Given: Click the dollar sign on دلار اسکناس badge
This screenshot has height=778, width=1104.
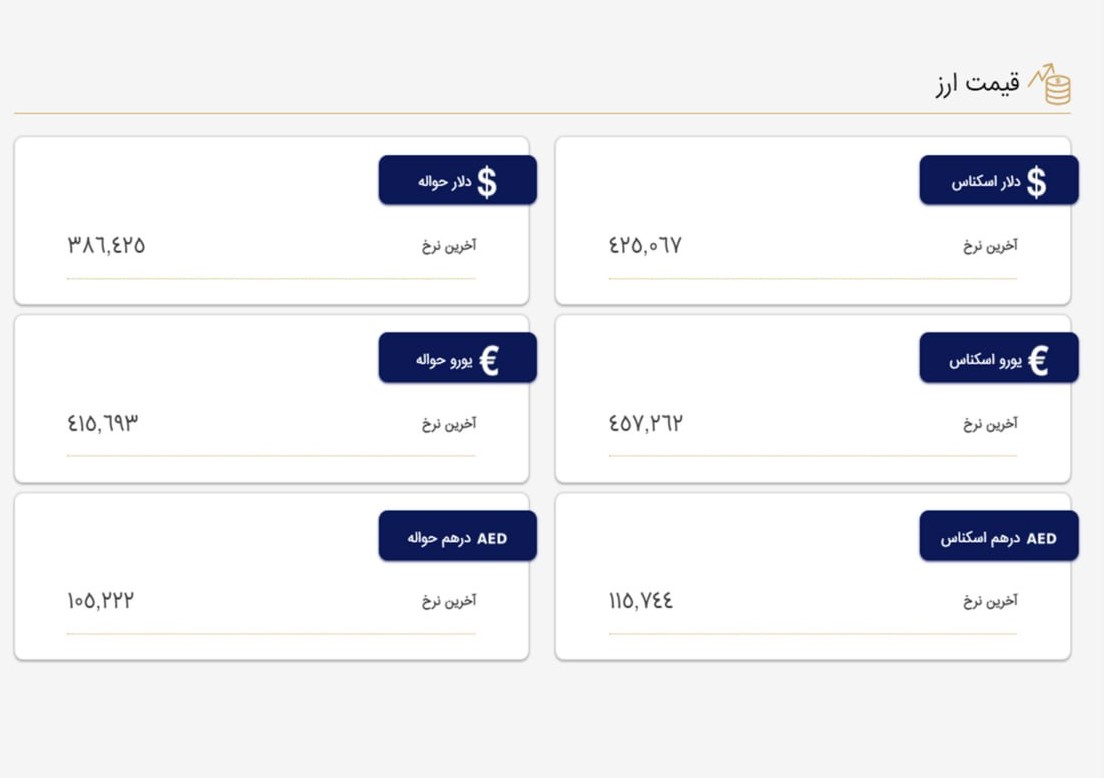Looking at the screenshot, I should coord(1036,182).
